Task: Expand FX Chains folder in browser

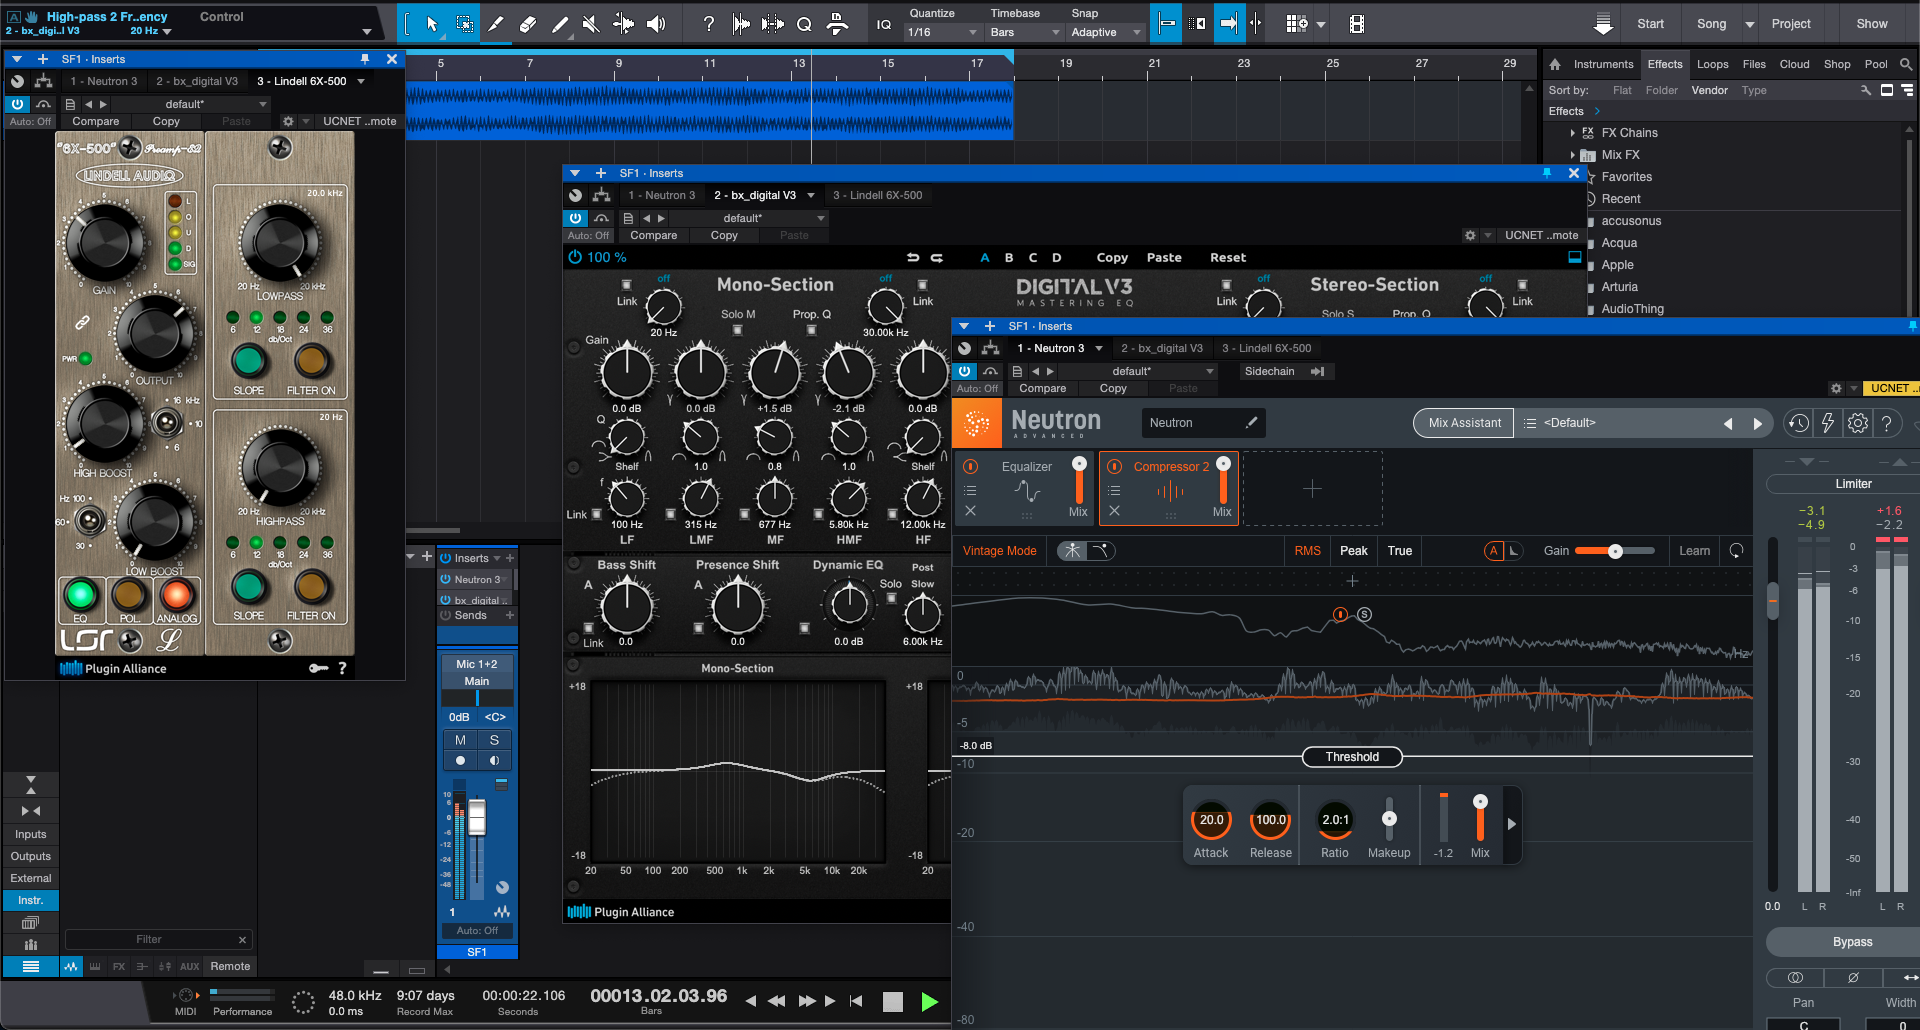Action: pyautogui.click(x=1572, y=133)
